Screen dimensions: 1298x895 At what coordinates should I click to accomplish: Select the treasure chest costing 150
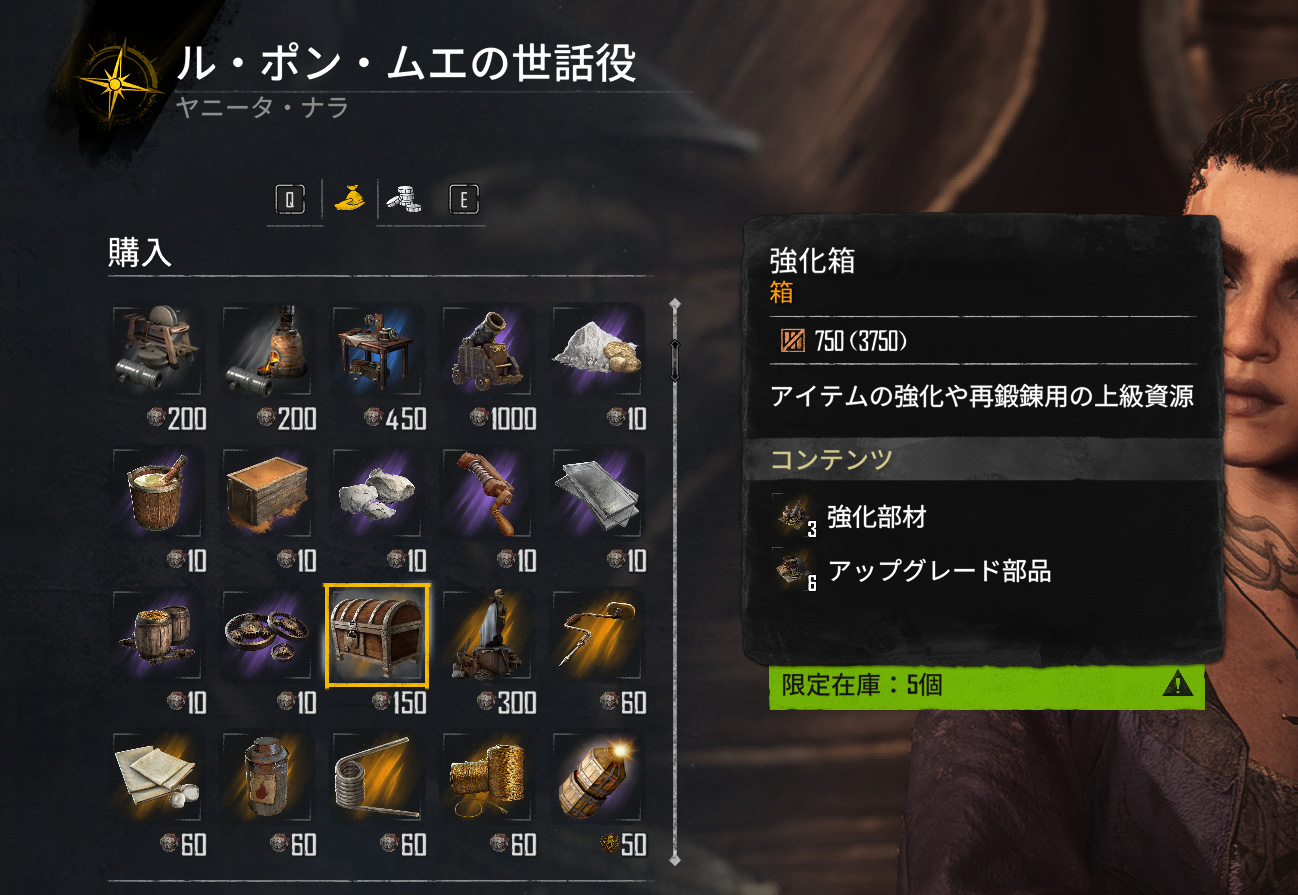[377, 636]
